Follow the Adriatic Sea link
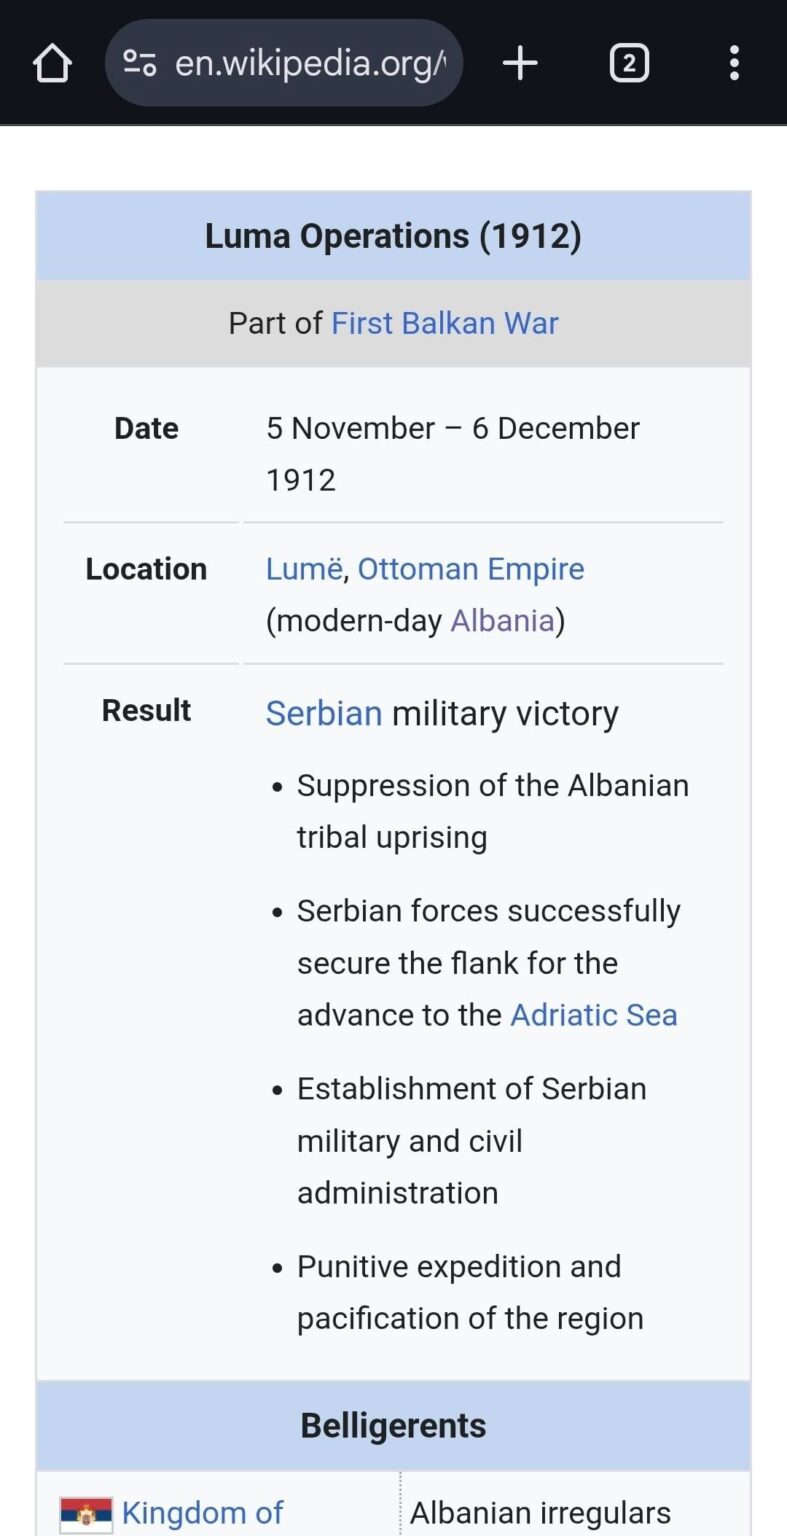Viewport: 787px width, 1536px height. click(x=593, y=1014)
